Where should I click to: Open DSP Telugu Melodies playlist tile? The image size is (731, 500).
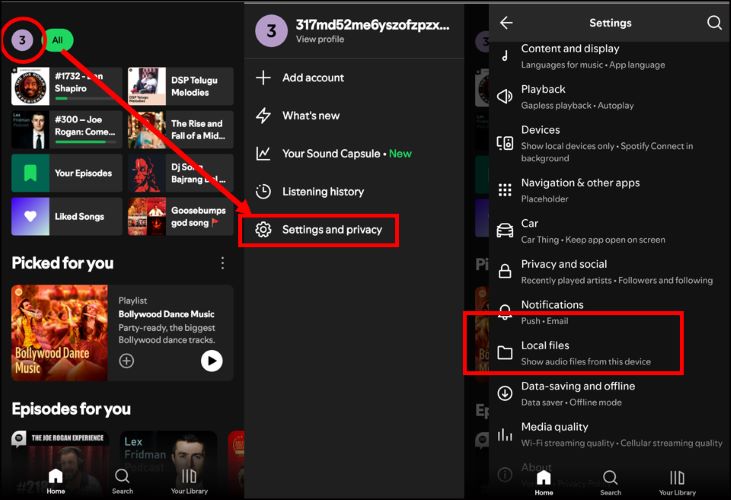(x=180, y=86)
